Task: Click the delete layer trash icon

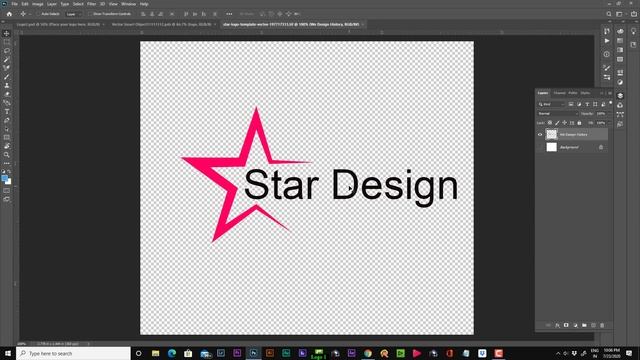Action: tap(602, 325)
